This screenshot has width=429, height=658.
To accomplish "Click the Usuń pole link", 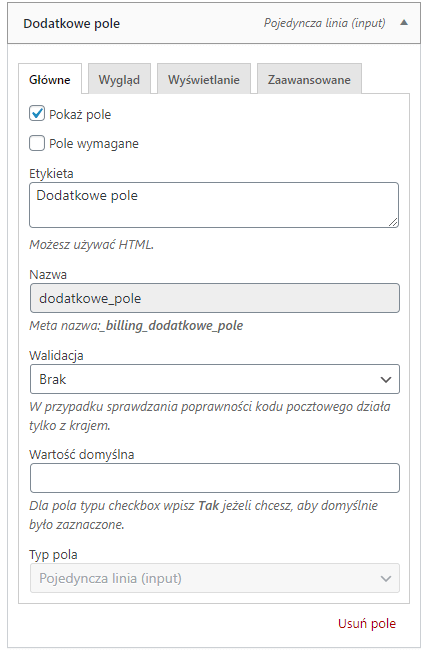I will click(367, 624).
